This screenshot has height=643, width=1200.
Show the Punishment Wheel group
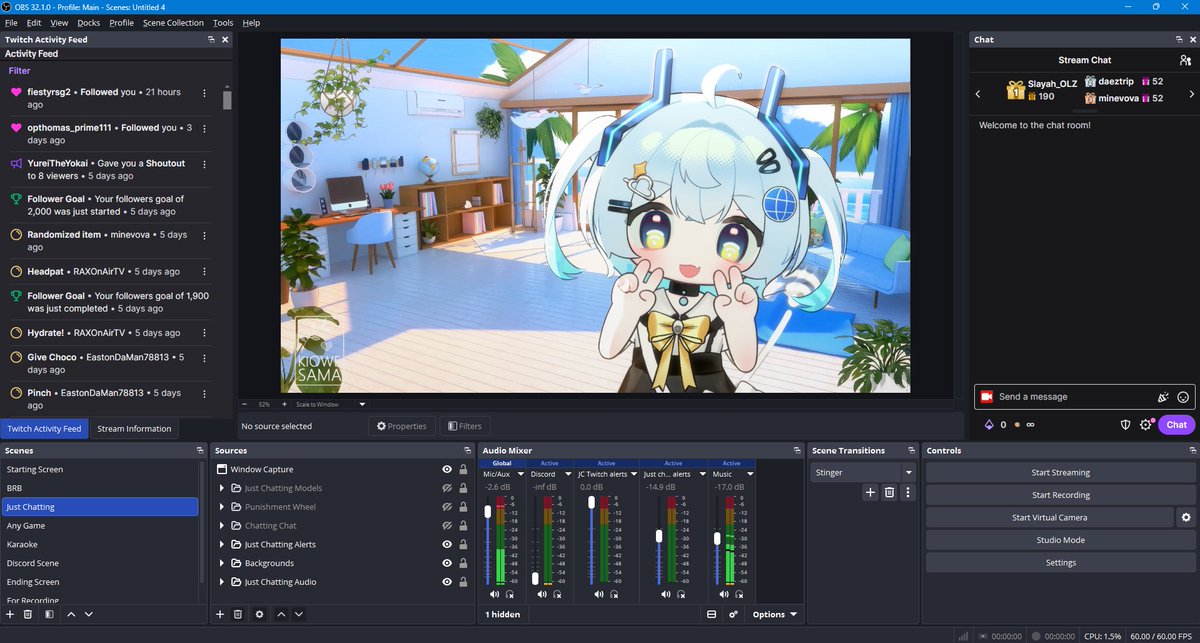447,507
